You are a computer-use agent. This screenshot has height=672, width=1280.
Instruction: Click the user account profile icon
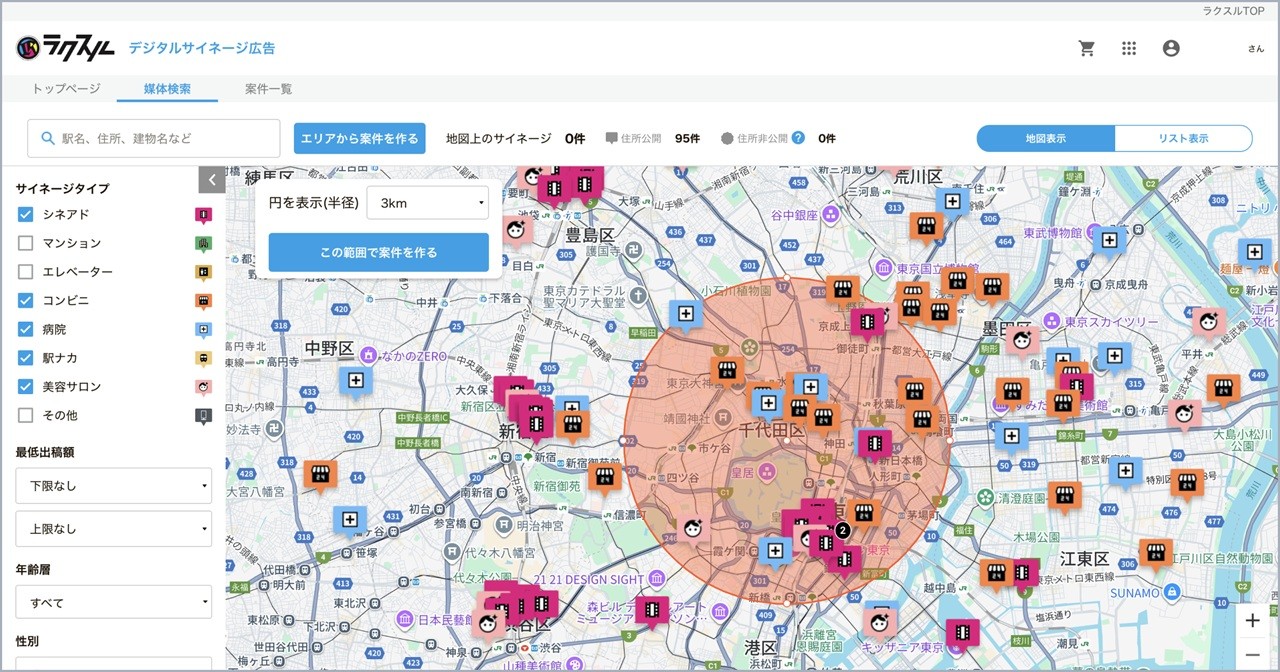1171,48
